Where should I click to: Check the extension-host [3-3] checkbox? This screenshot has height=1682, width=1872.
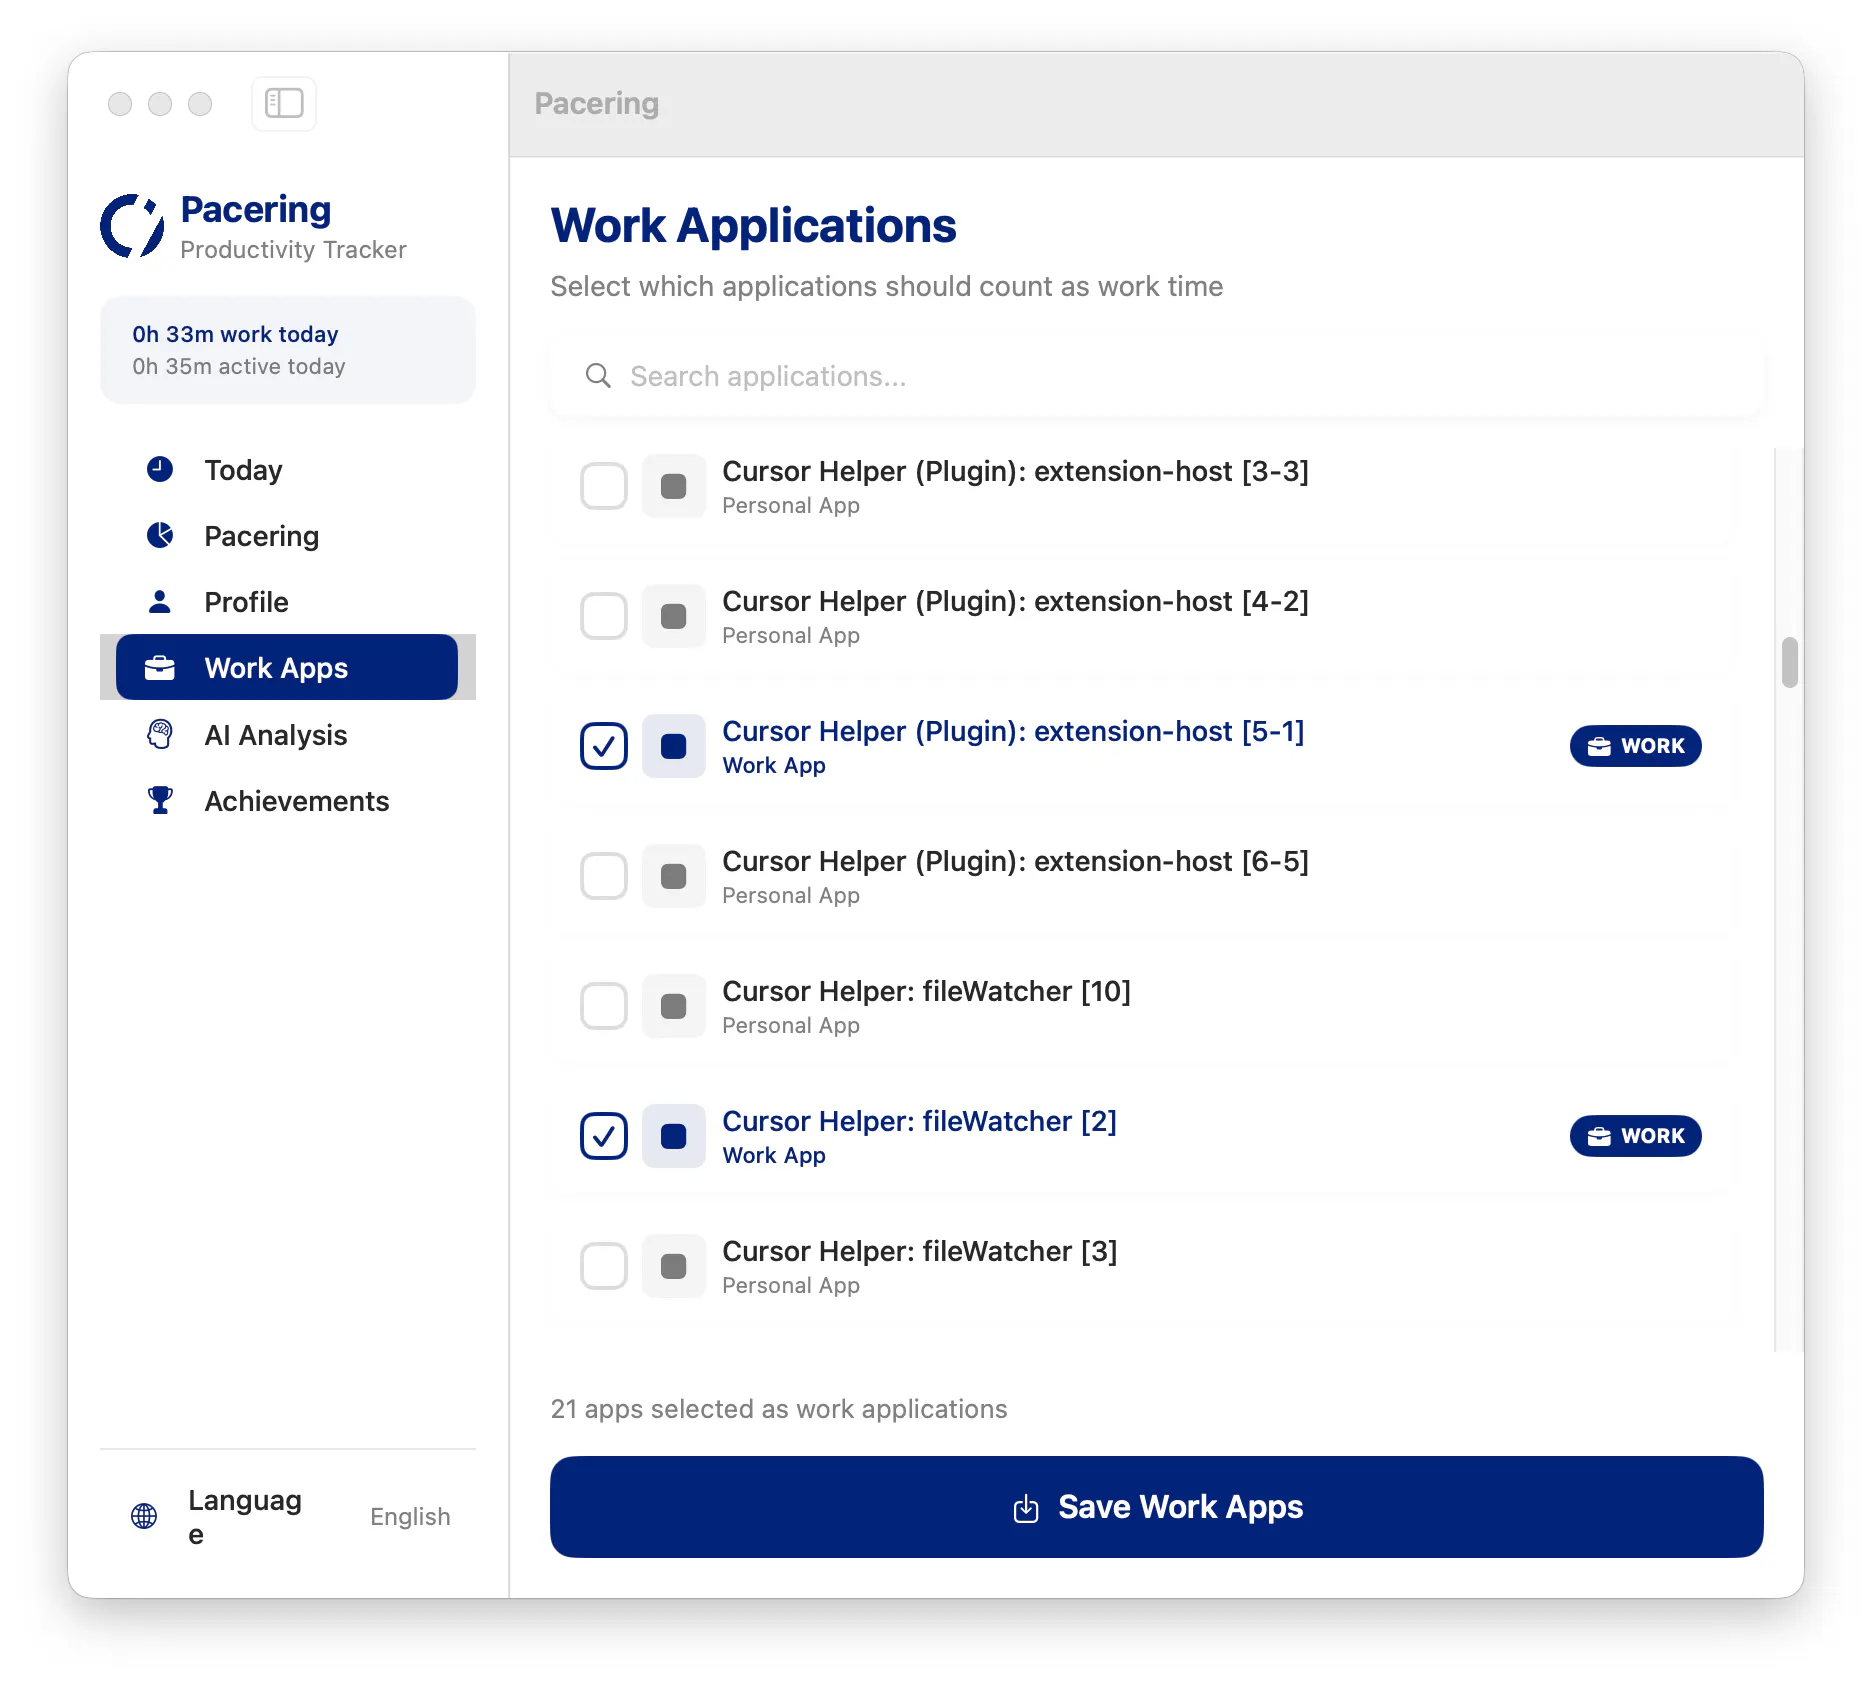click(x=604, y=486)
